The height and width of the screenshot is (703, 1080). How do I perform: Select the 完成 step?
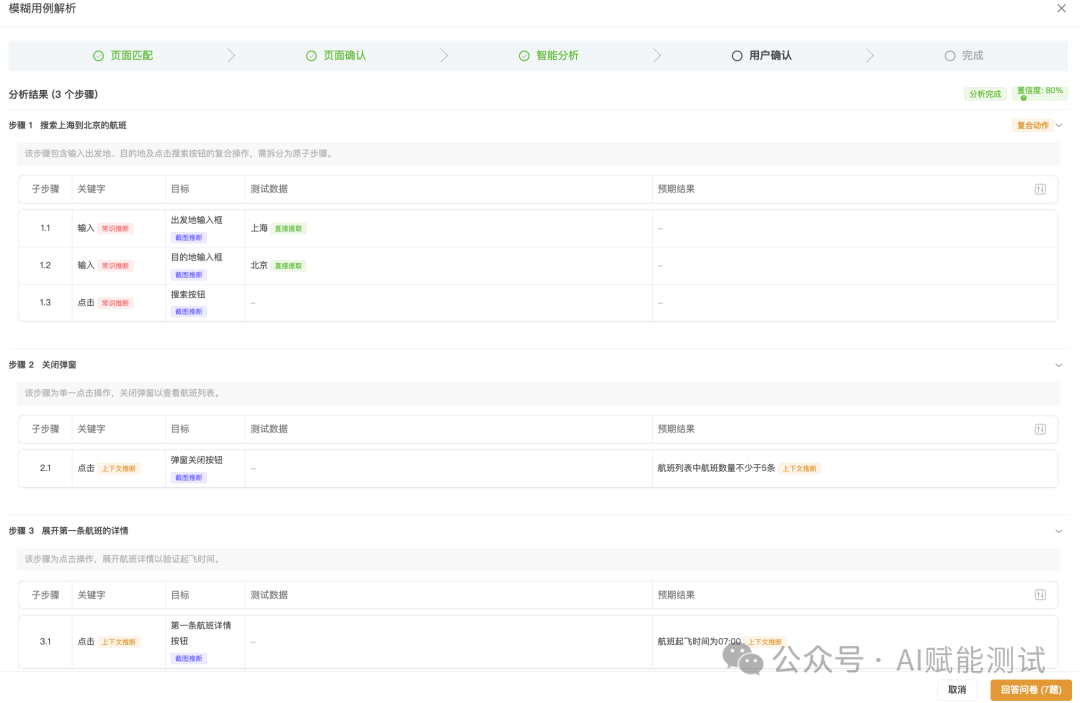point(964,56)
